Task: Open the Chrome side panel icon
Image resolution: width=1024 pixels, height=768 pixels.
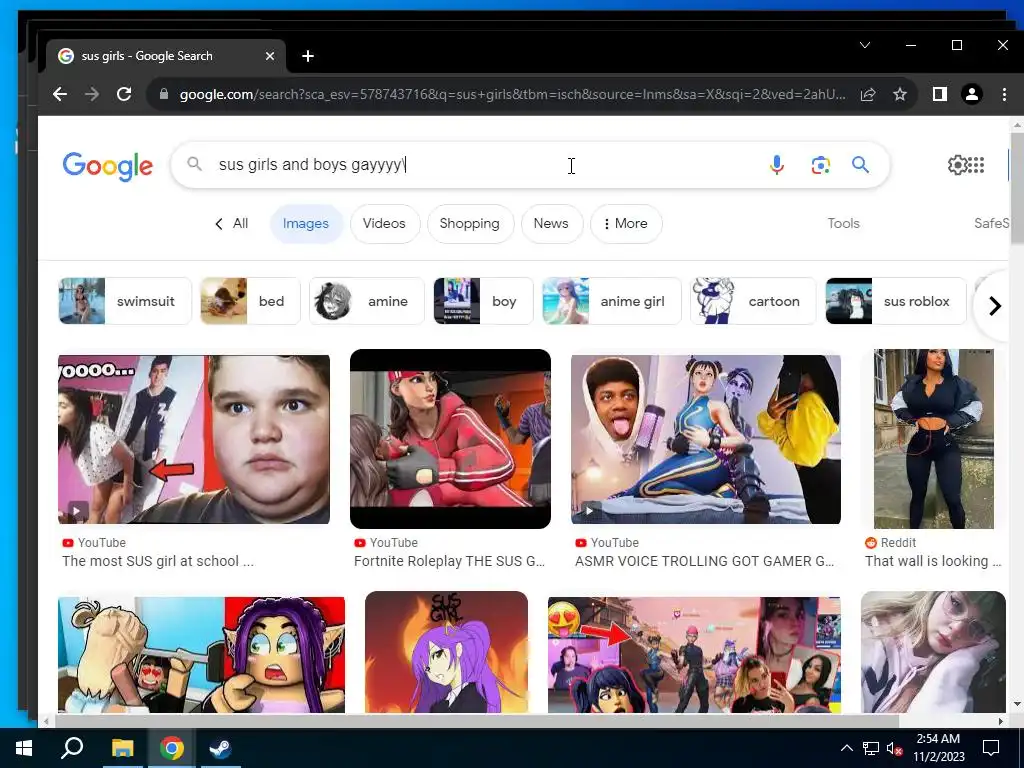Action: coord(940,94)
